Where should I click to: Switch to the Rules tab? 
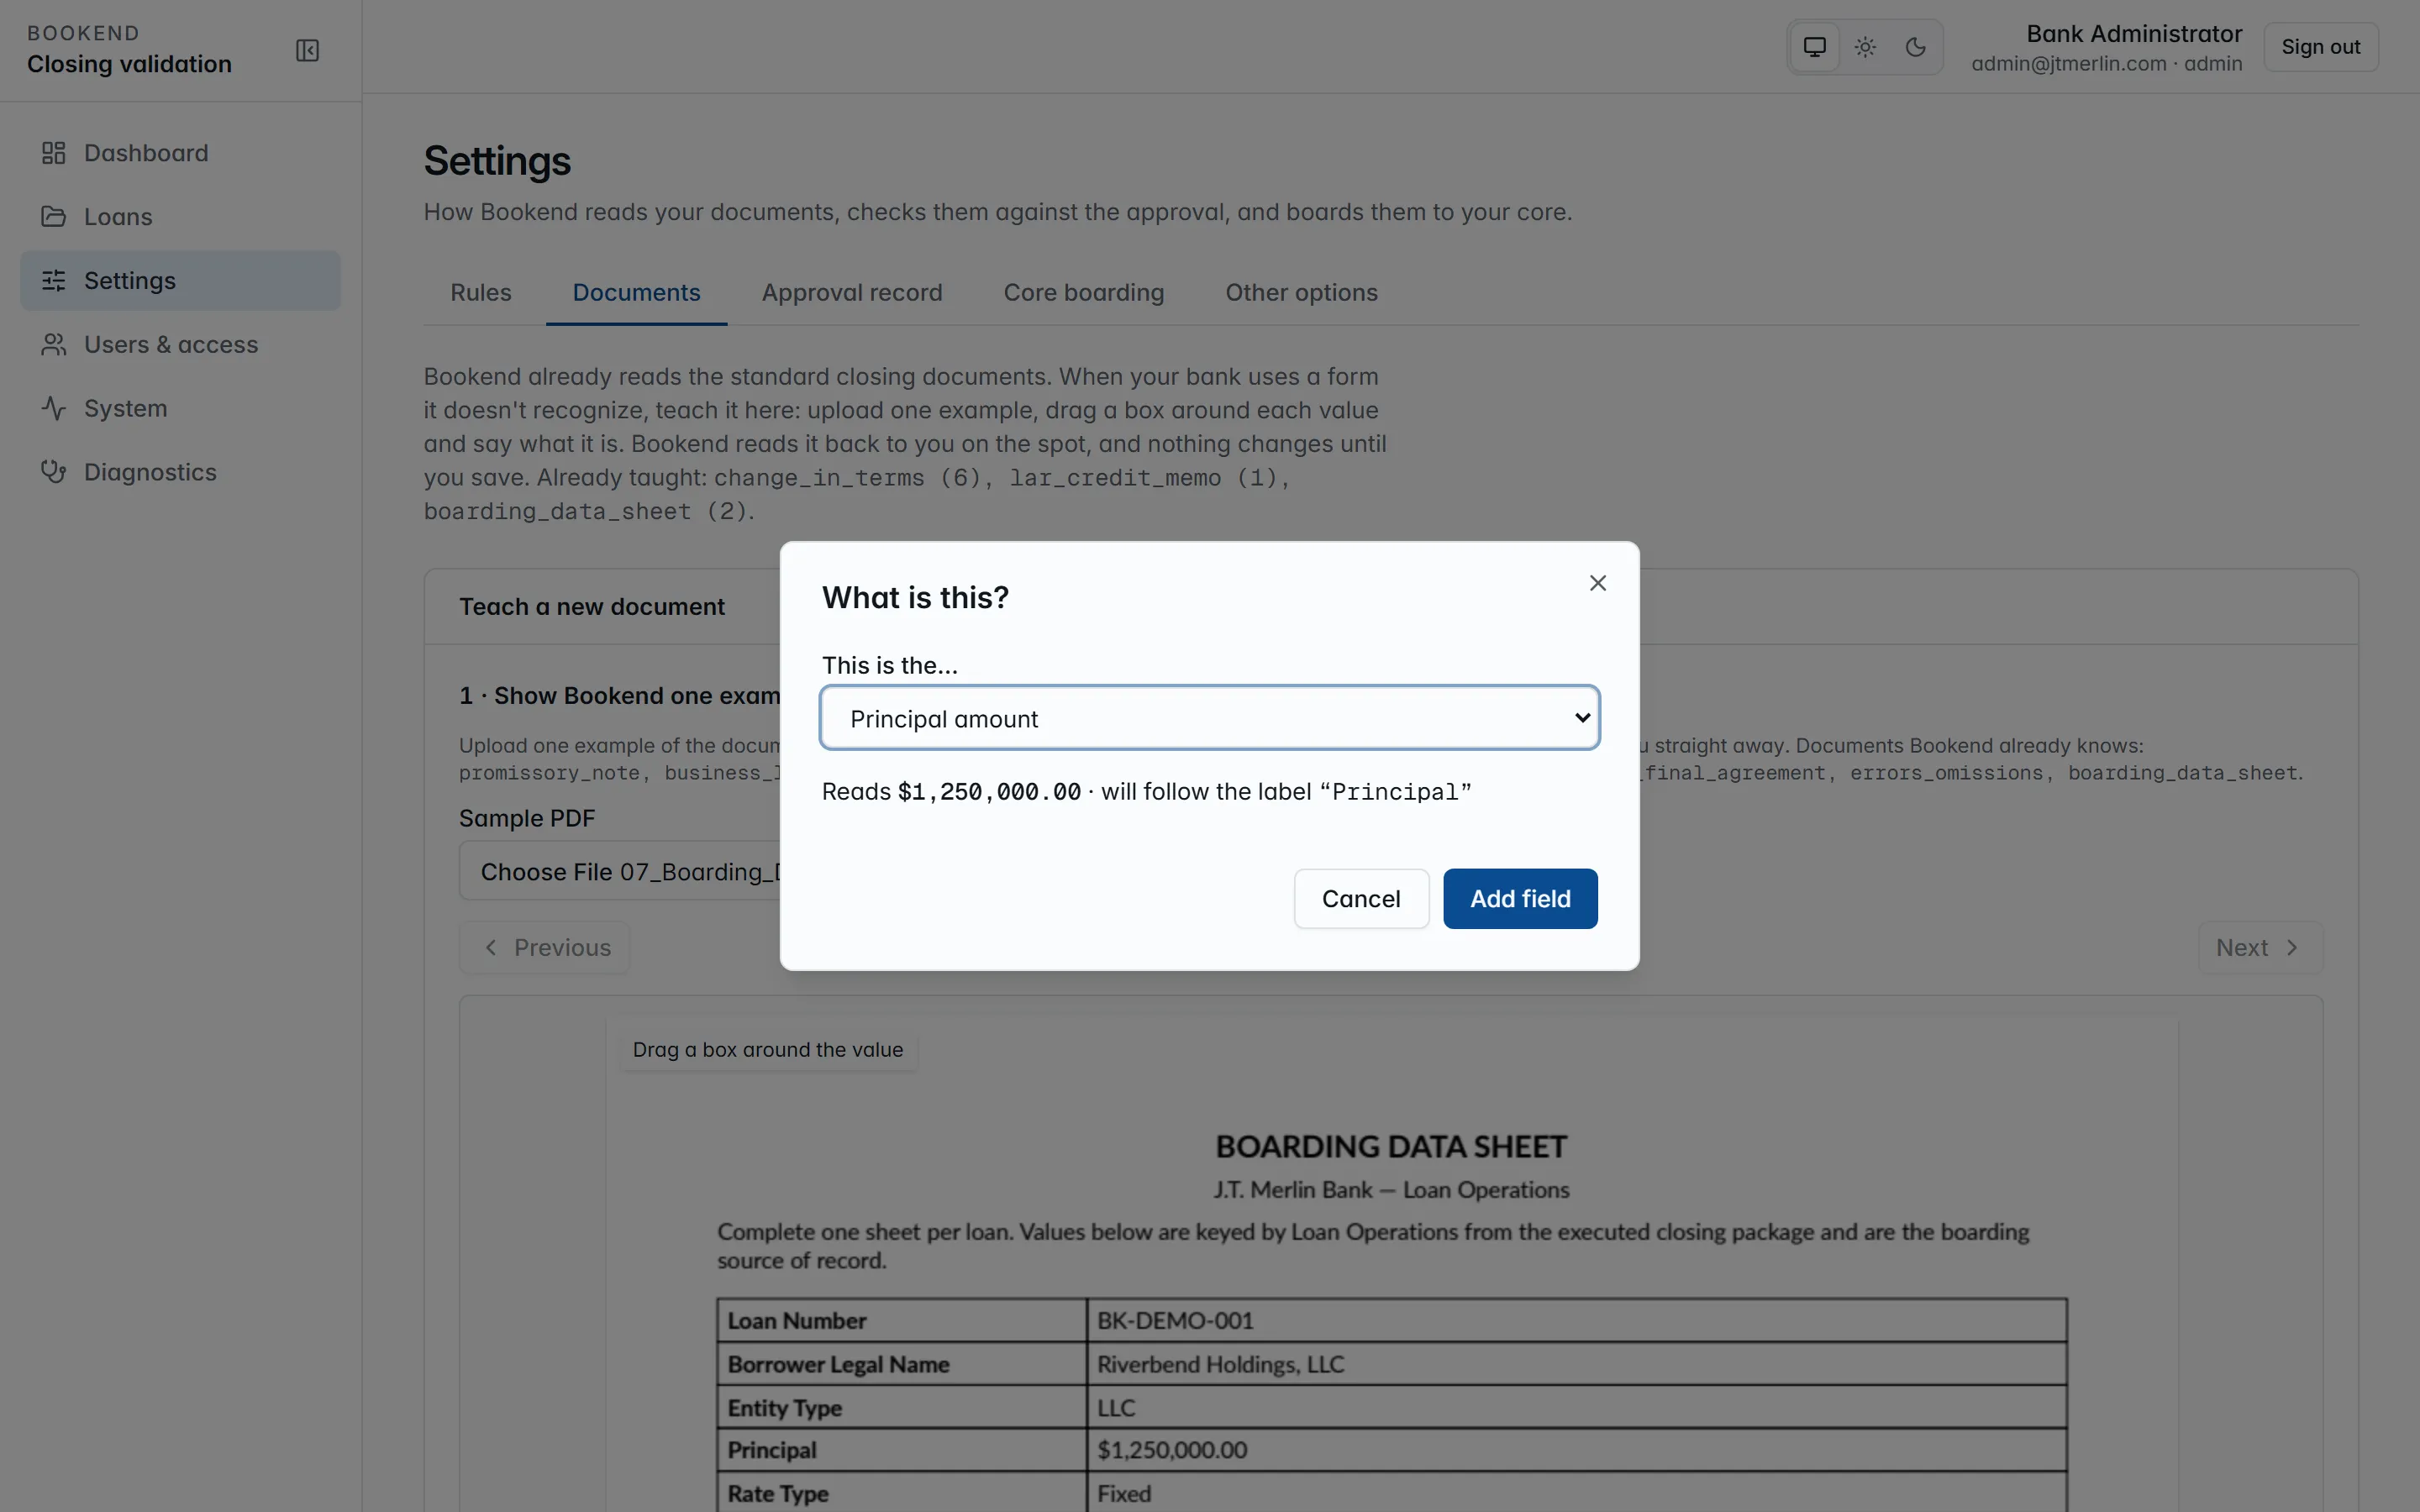pos(480,293)
